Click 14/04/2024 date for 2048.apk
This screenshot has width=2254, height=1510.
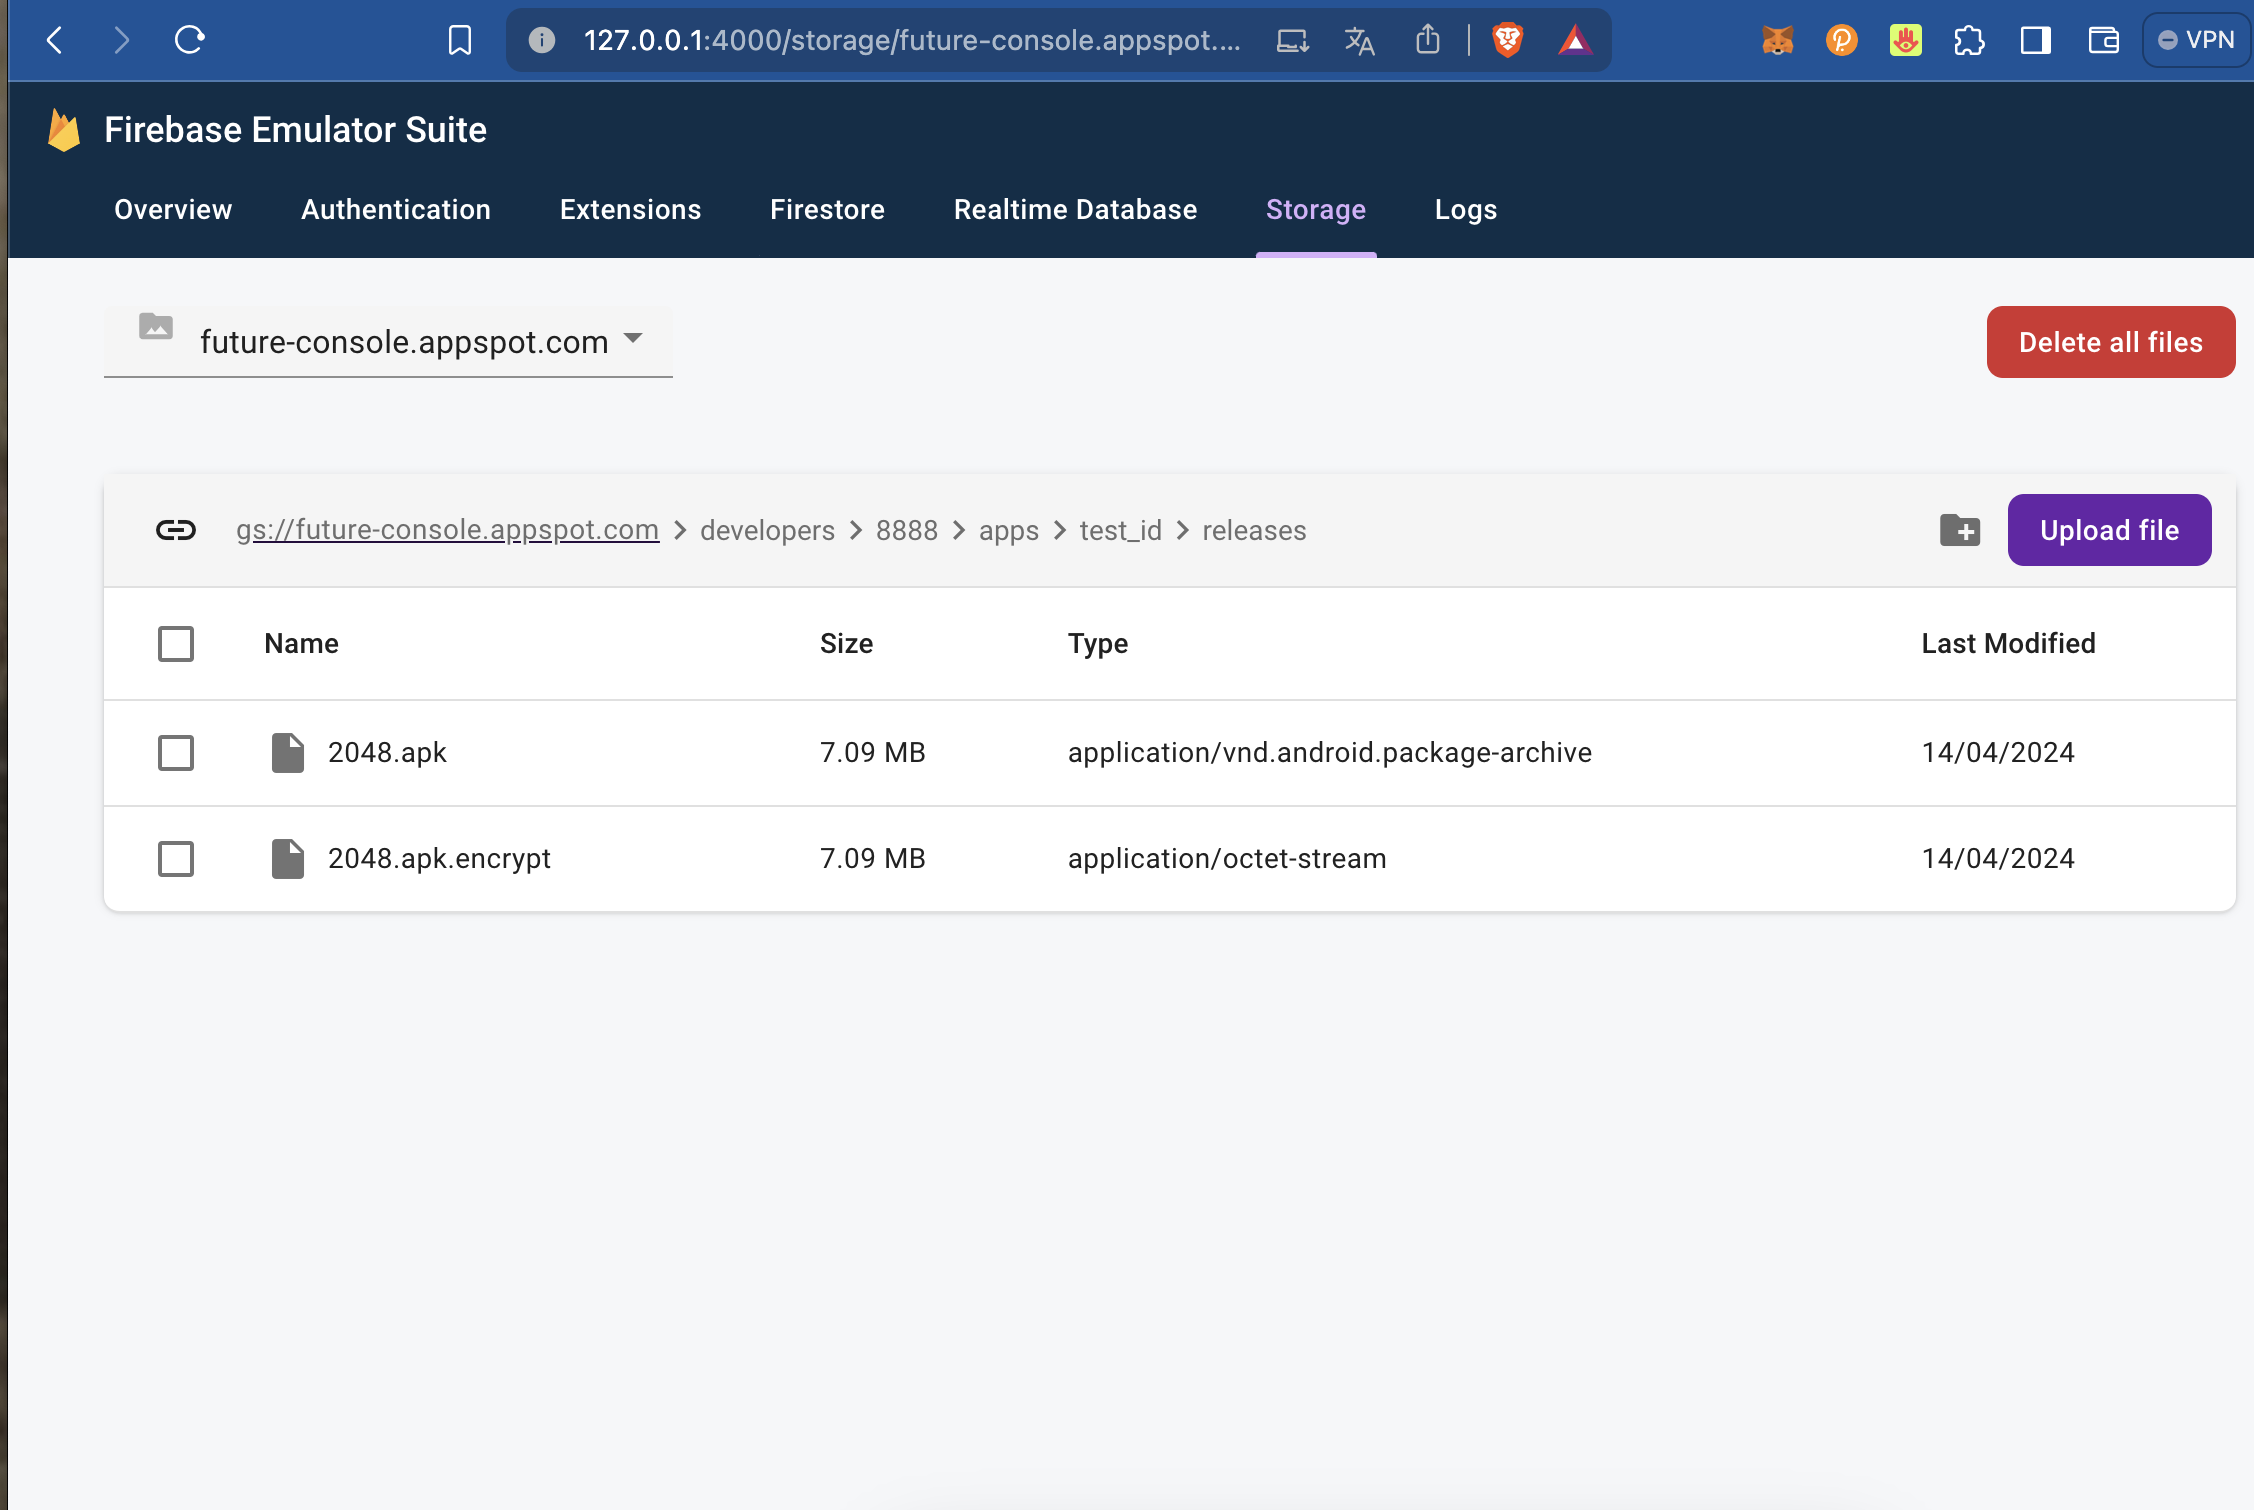point(1998,753)
